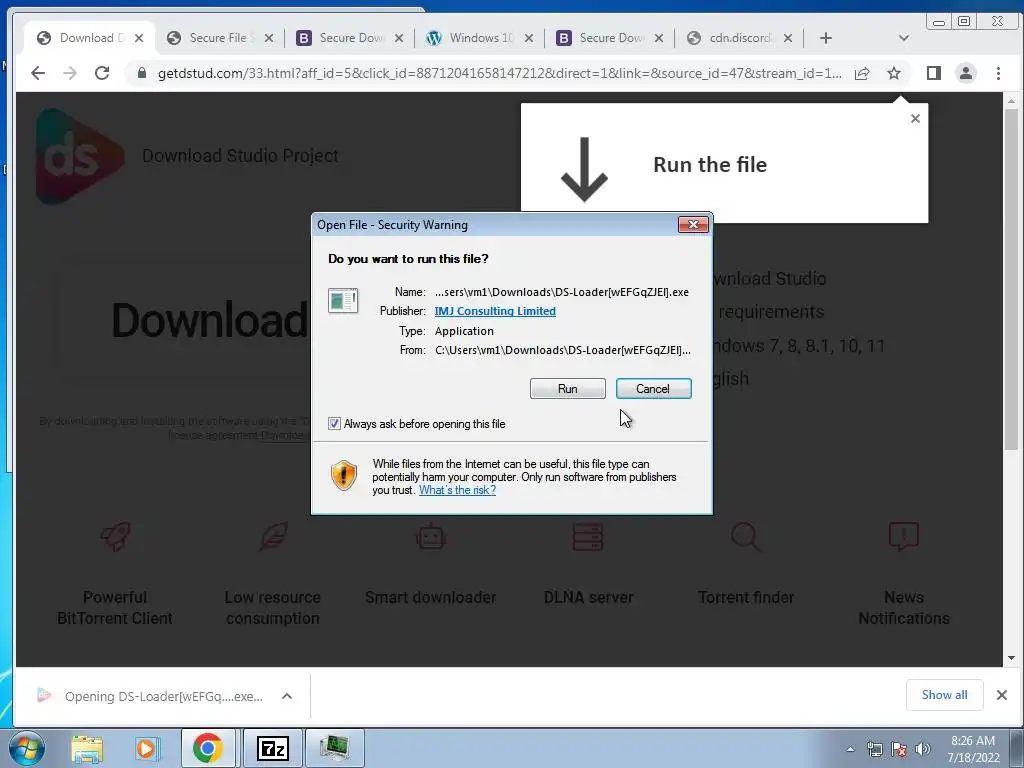1024x768 pixels.
Task: Click the Action Center flag tray icon
Action: 899,749
